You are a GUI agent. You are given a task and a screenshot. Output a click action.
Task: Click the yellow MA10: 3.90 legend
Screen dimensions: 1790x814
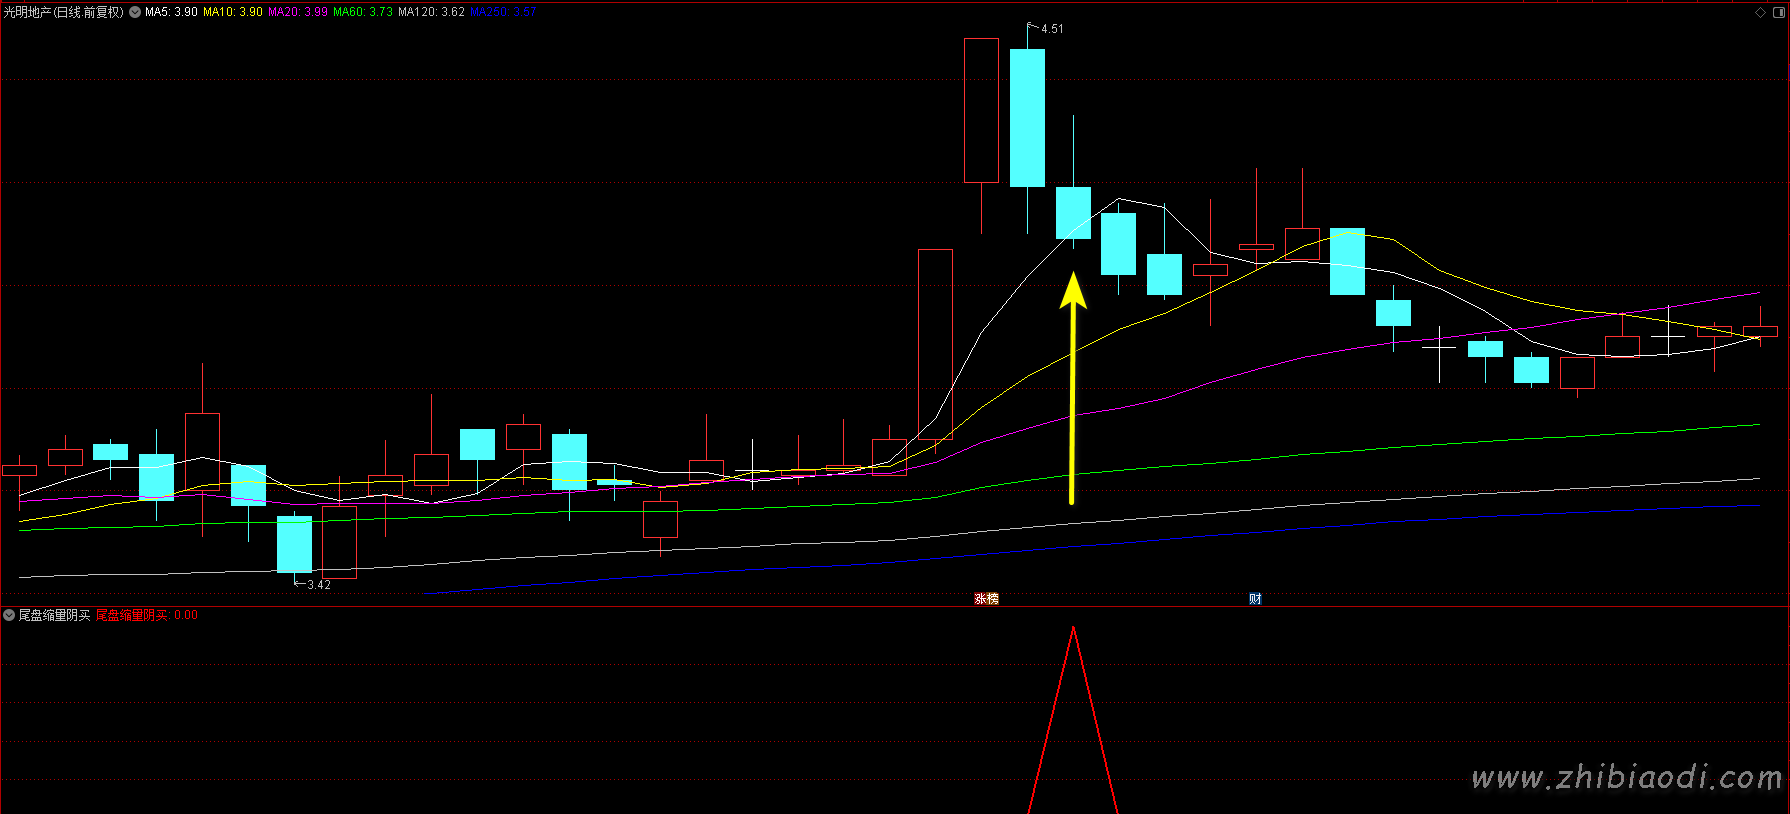coord(232,12)
